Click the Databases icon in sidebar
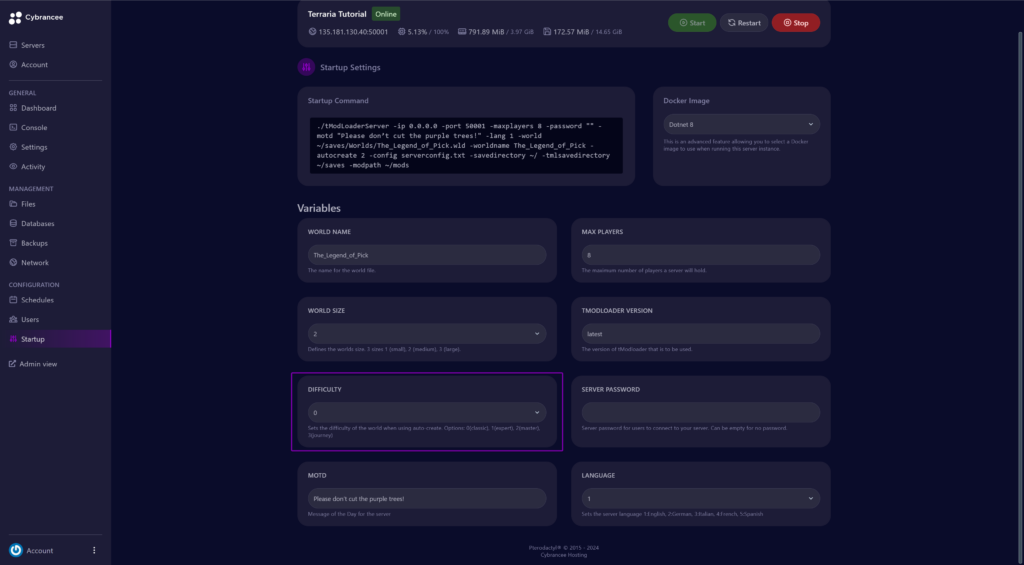Screen dimensions: 1024x565 13,223
